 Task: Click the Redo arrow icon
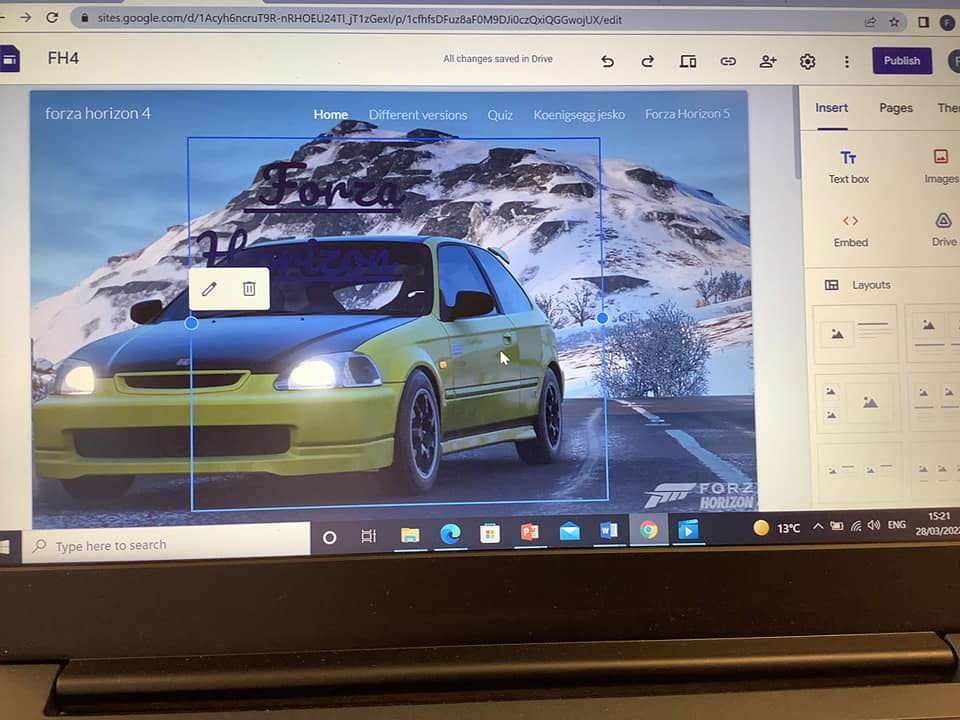coord(647,61)
